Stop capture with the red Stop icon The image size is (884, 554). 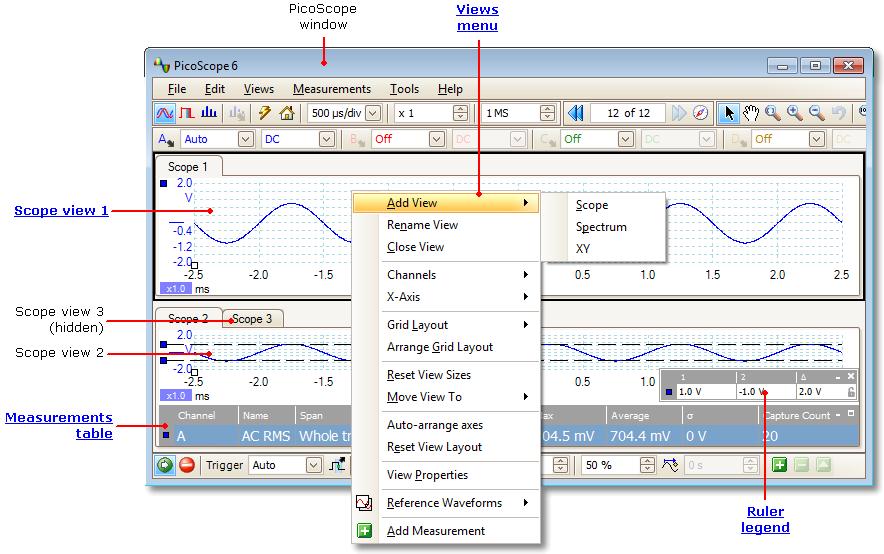(x=187, y=465)
